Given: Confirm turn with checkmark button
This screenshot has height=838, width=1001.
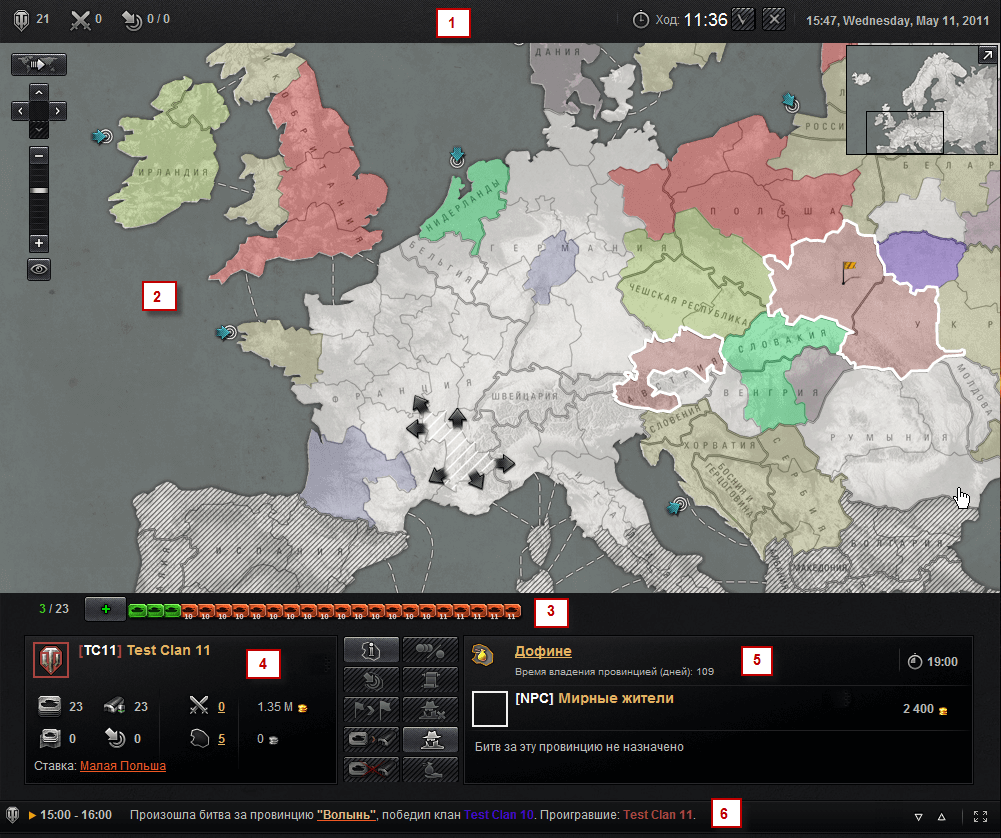Looking at the screenshot, I should click(x=742, y=20).
